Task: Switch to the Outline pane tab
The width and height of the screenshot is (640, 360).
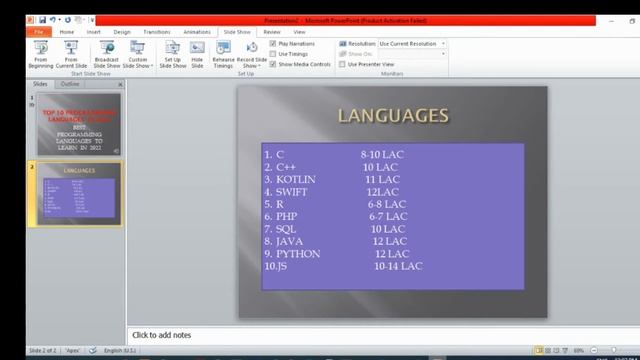Action: [70, 84]
